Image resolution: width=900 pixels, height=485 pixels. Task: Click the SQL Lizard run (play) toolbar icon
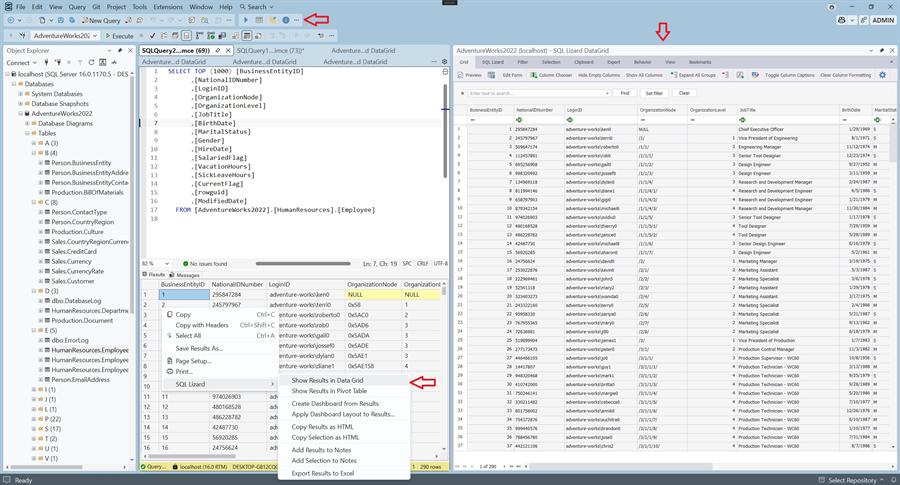tap(246, 20)
